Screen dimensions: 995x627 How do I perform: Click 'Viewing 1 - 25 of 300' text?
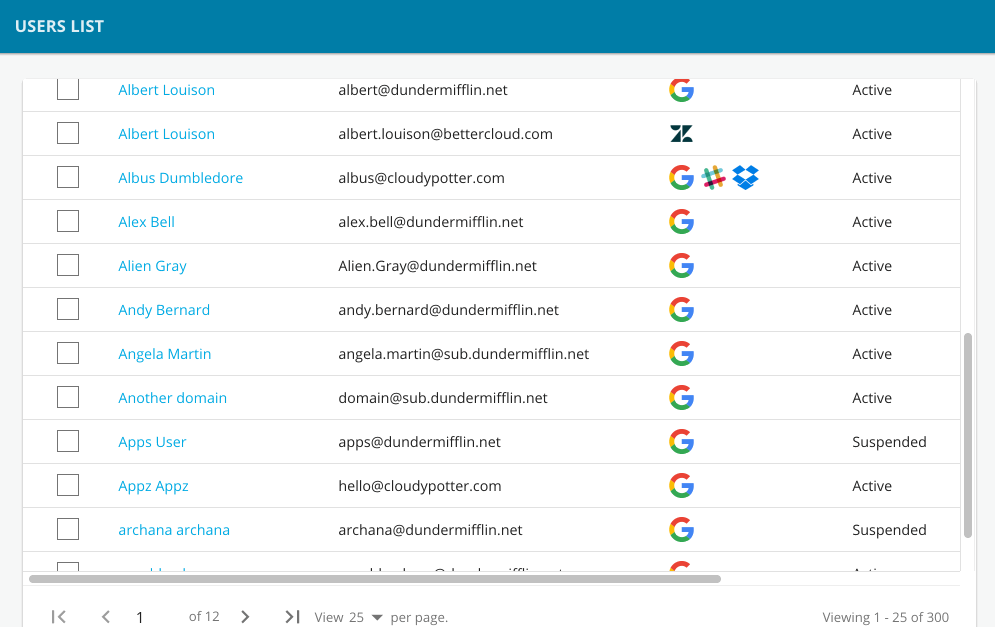click(x=885, y=617)
